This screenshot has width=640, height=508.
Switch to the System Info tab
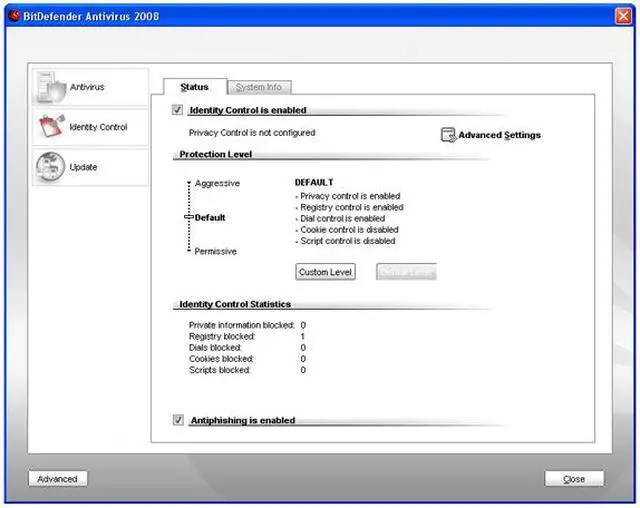259,88
